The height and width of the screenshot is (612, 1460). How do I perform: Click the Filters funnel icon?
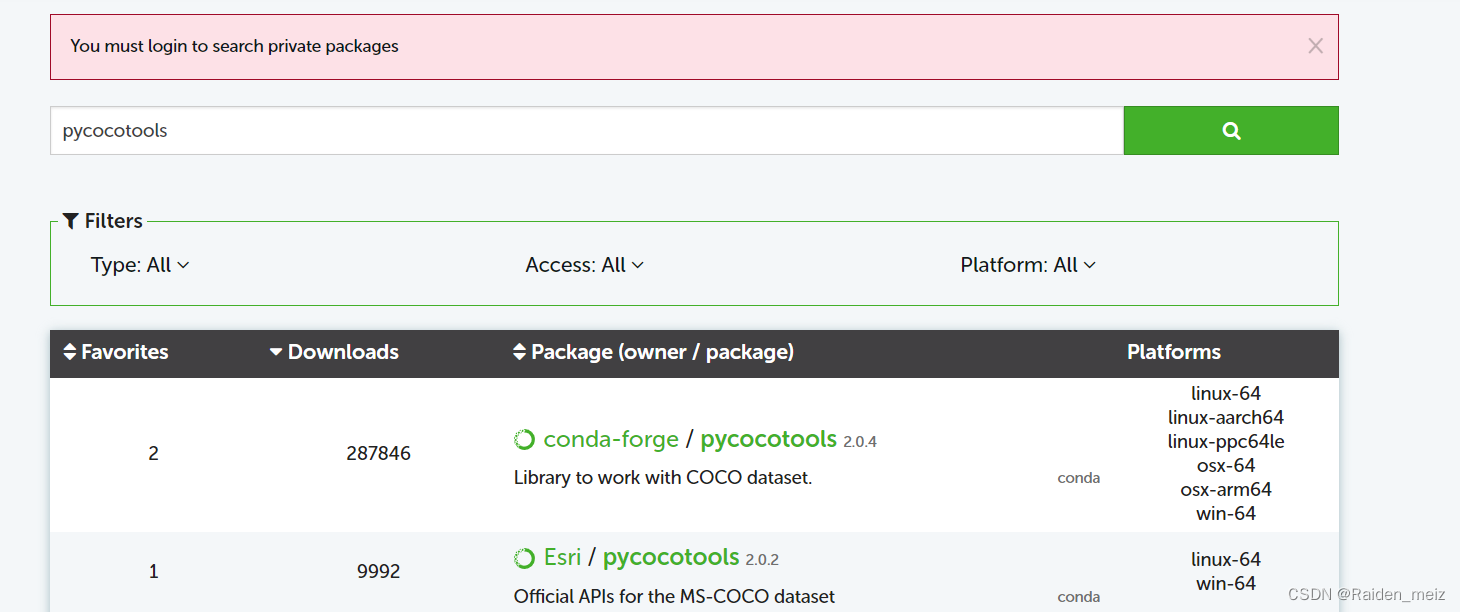tap(69, 220)
